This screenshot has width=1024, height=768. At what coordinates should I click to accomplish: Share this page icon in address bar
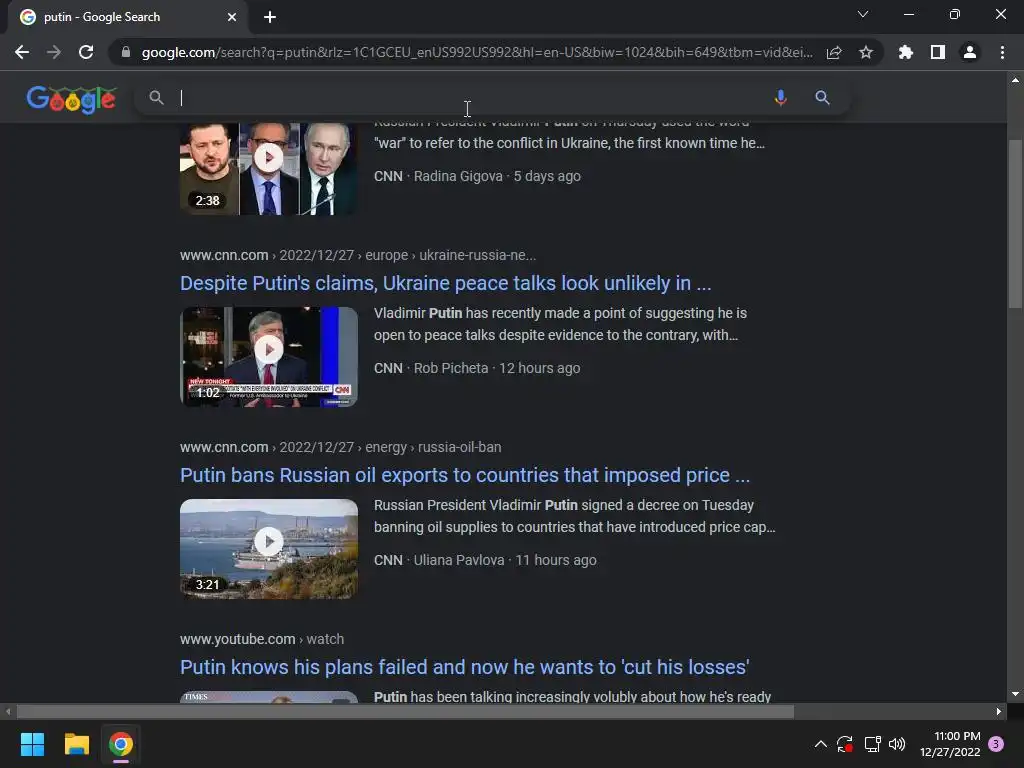[x=834, y=52]
